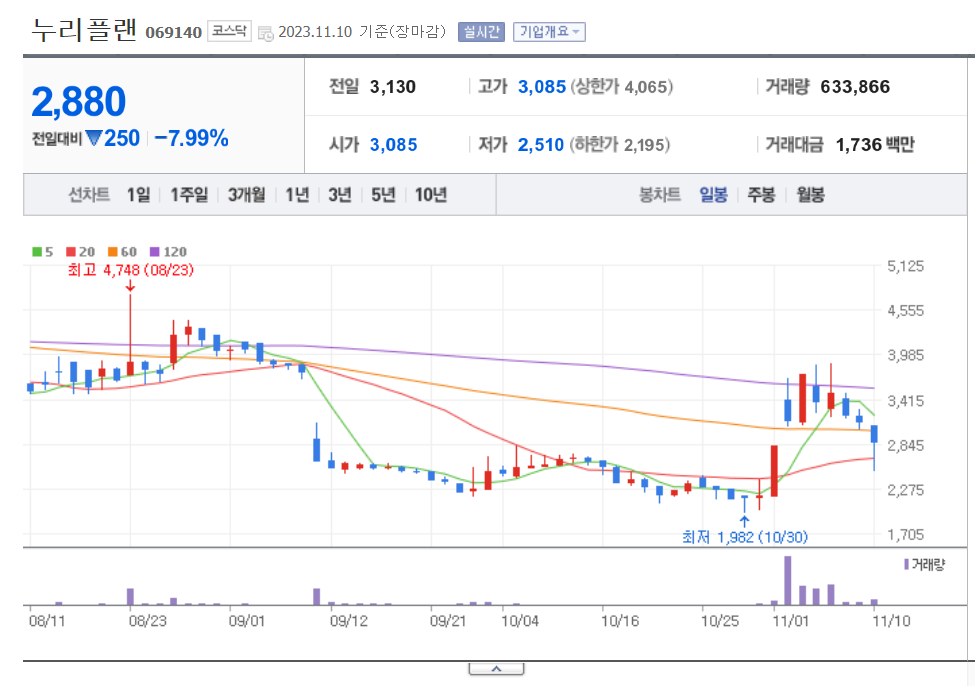975x686 pixels.
Task: Select the 5년 line chart period
Action: 383,195
